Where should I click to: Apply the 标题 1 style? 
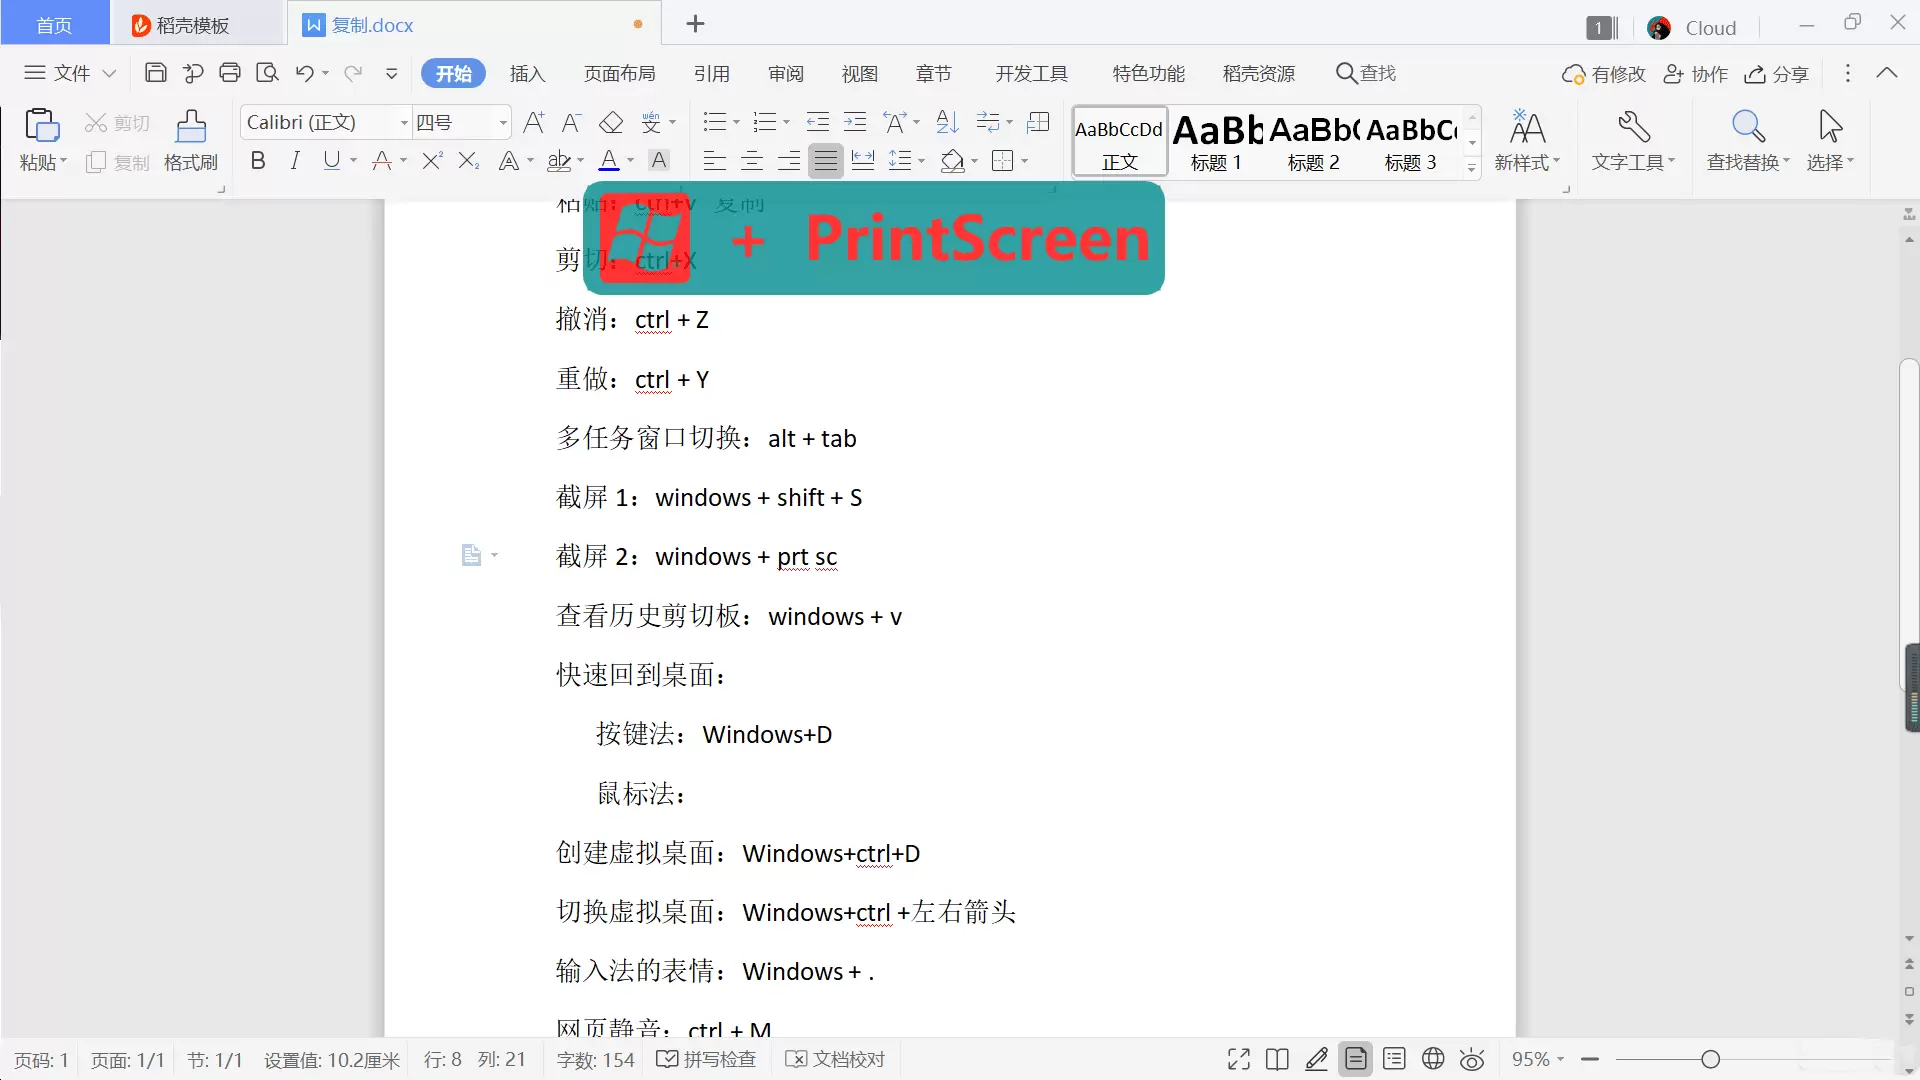(x=1217, y=141)
